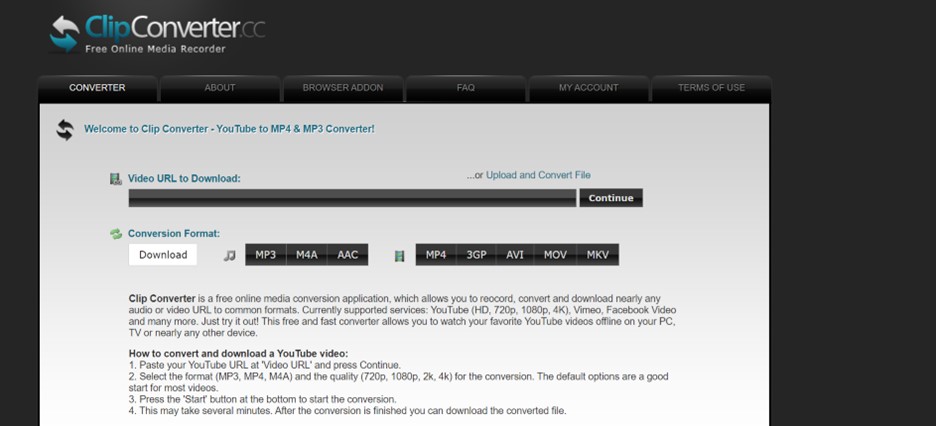
Task: Click the film strip video formats icon
Action: click(399, 256)
